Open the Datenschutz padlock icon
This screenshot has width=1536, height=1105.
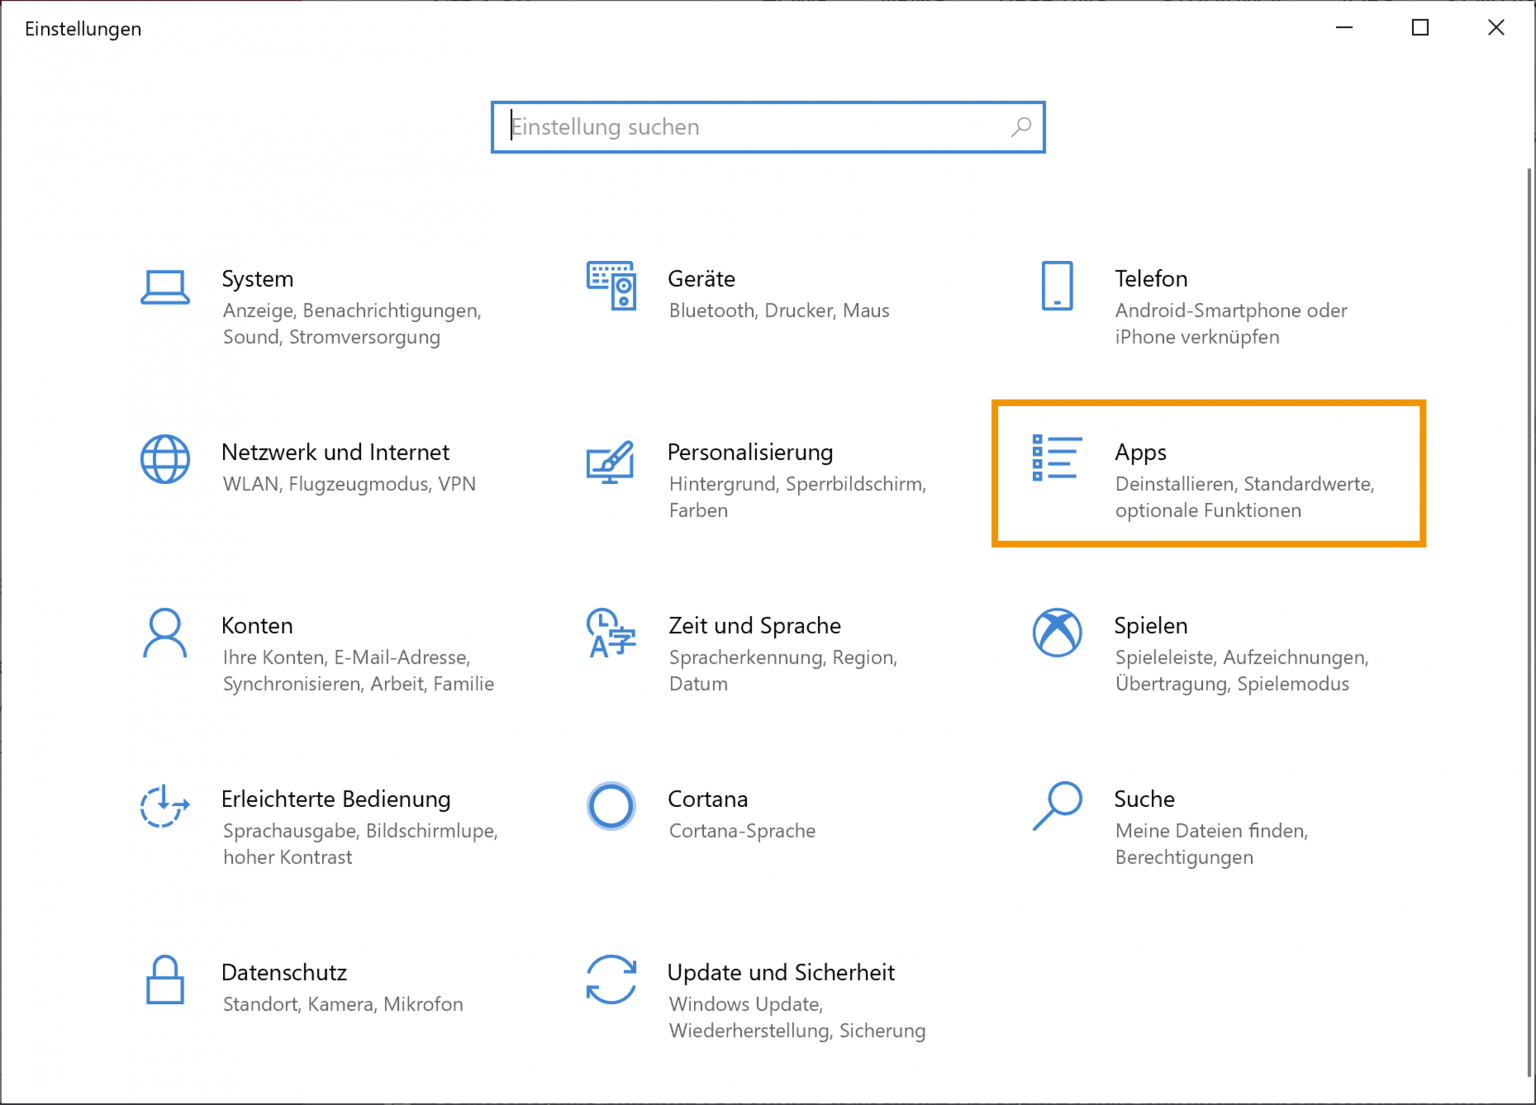click(165, 979)
